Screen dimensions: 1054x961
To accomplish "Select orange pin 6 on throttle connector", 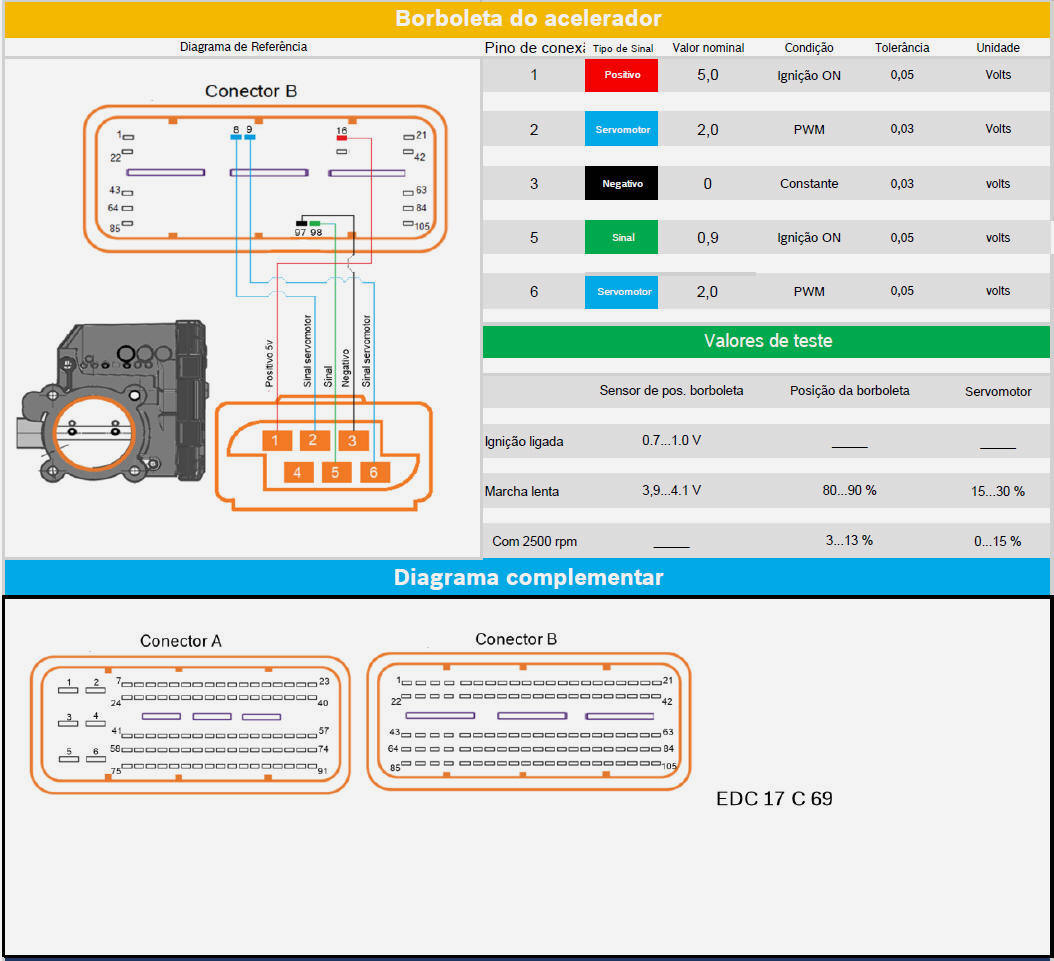I will [x=373, y=472].
